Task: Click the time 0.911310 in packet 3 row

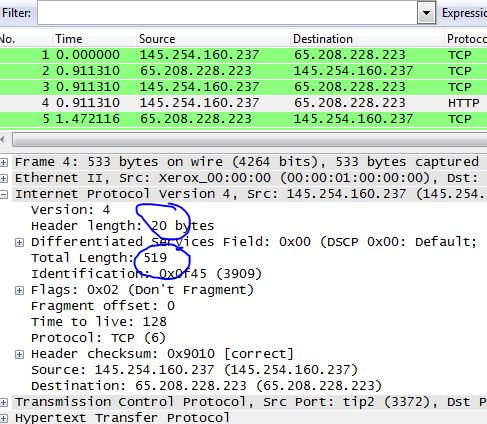Action: [x=87, y=87]
